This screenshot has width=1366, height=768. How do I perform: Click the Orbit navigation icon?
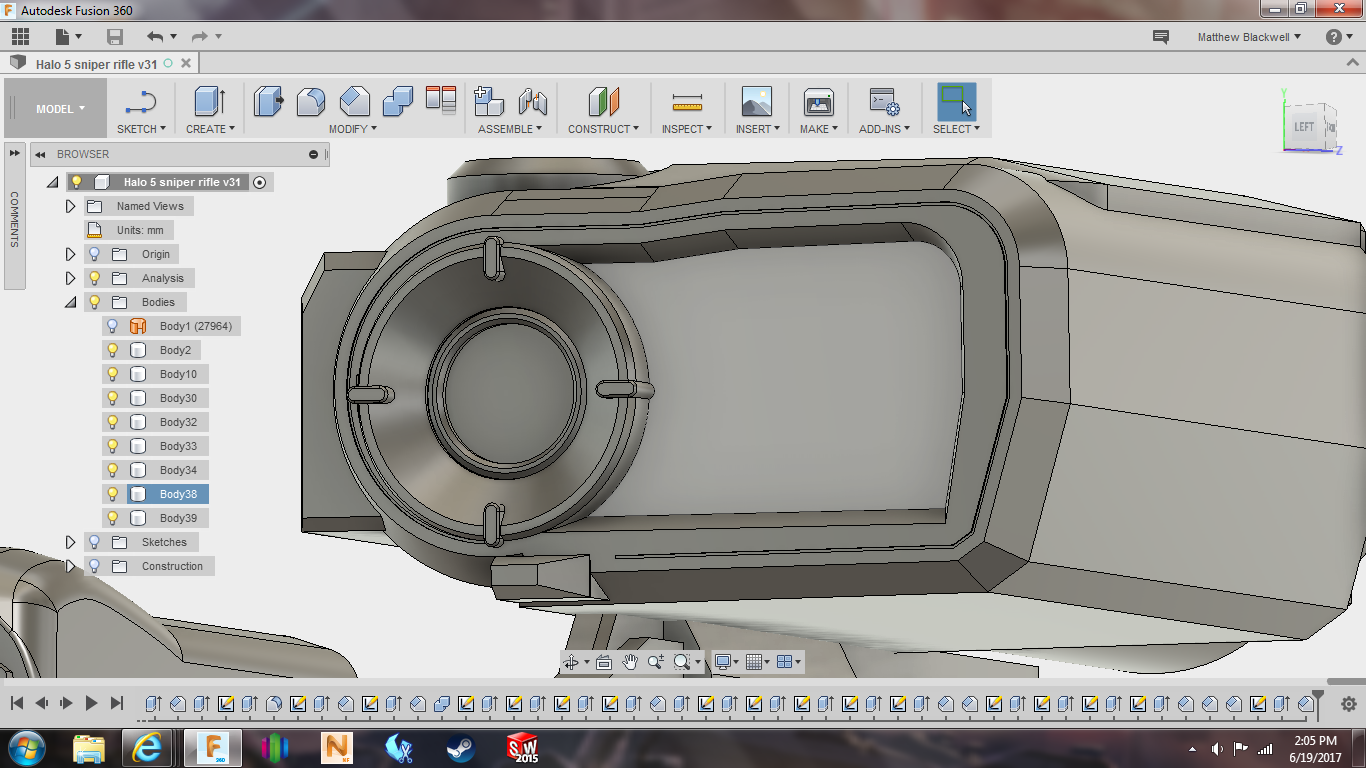pyautogui.click(x=571, y=662)
